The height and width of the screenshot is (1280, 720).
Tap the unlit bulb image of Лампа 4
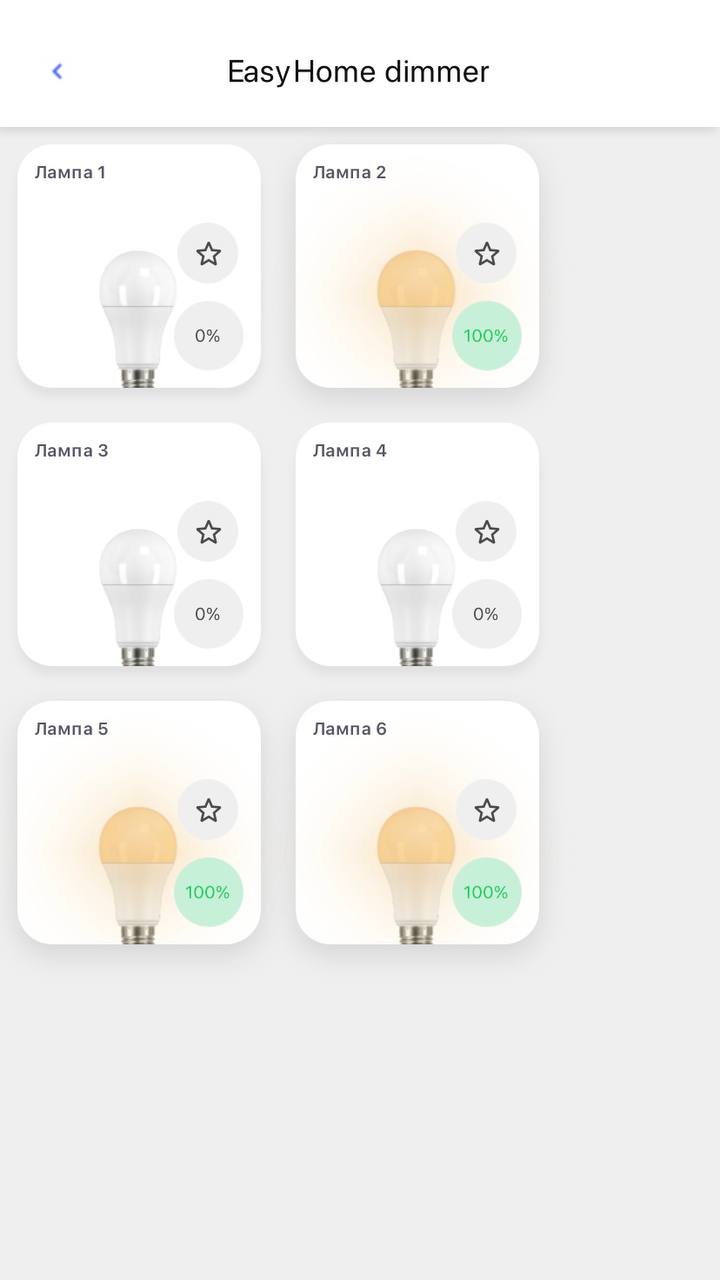click(x=416, y=597)
